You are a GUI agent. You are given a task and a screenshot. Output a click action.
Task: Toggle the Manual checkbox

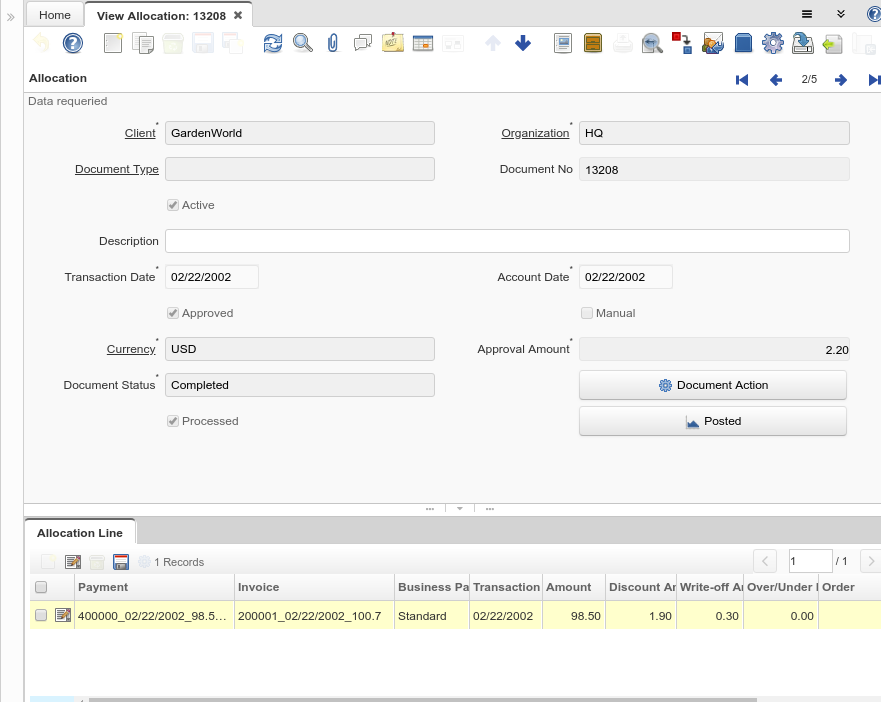pos(587,313)
